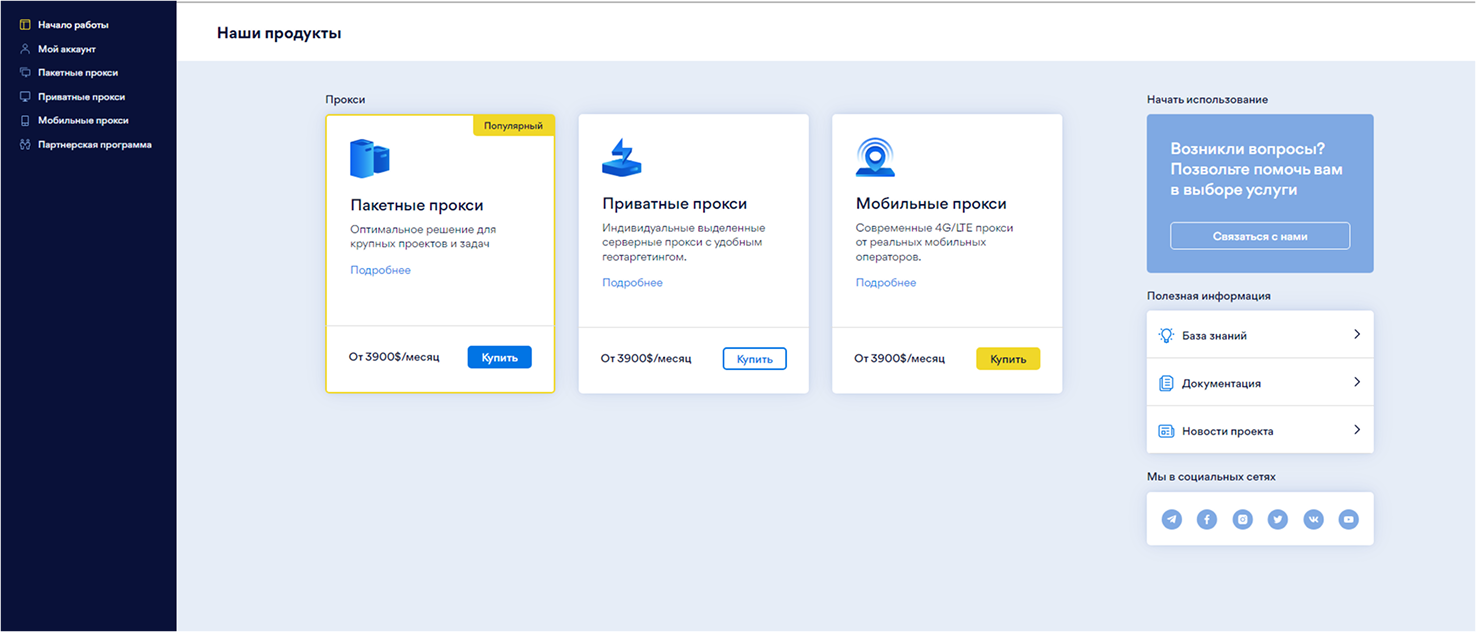Click the Приватные прокси lightning server icon
Viewport: 1476px width, 632px height.
pyautogui.click(x=621, y=157)
